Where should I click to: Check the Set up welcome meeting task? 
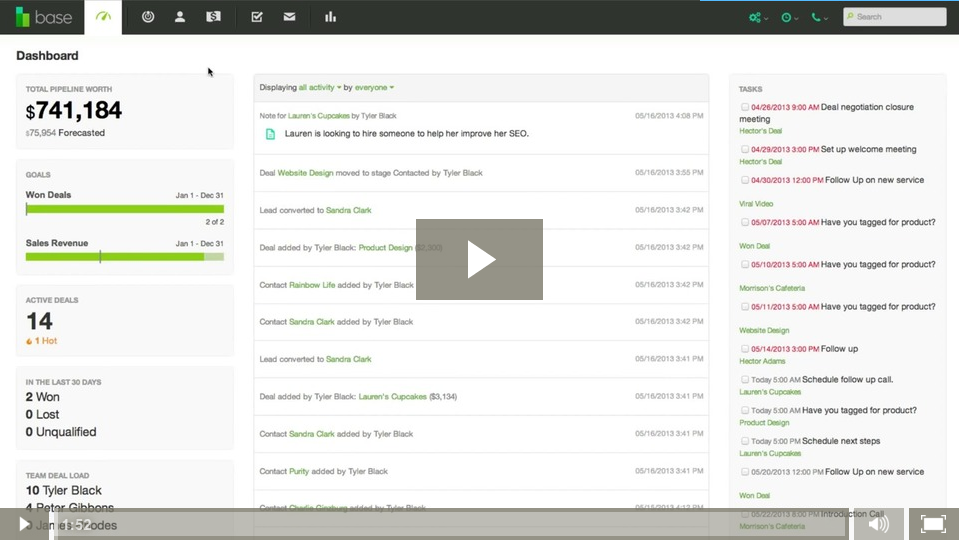(x=744, y=149)
